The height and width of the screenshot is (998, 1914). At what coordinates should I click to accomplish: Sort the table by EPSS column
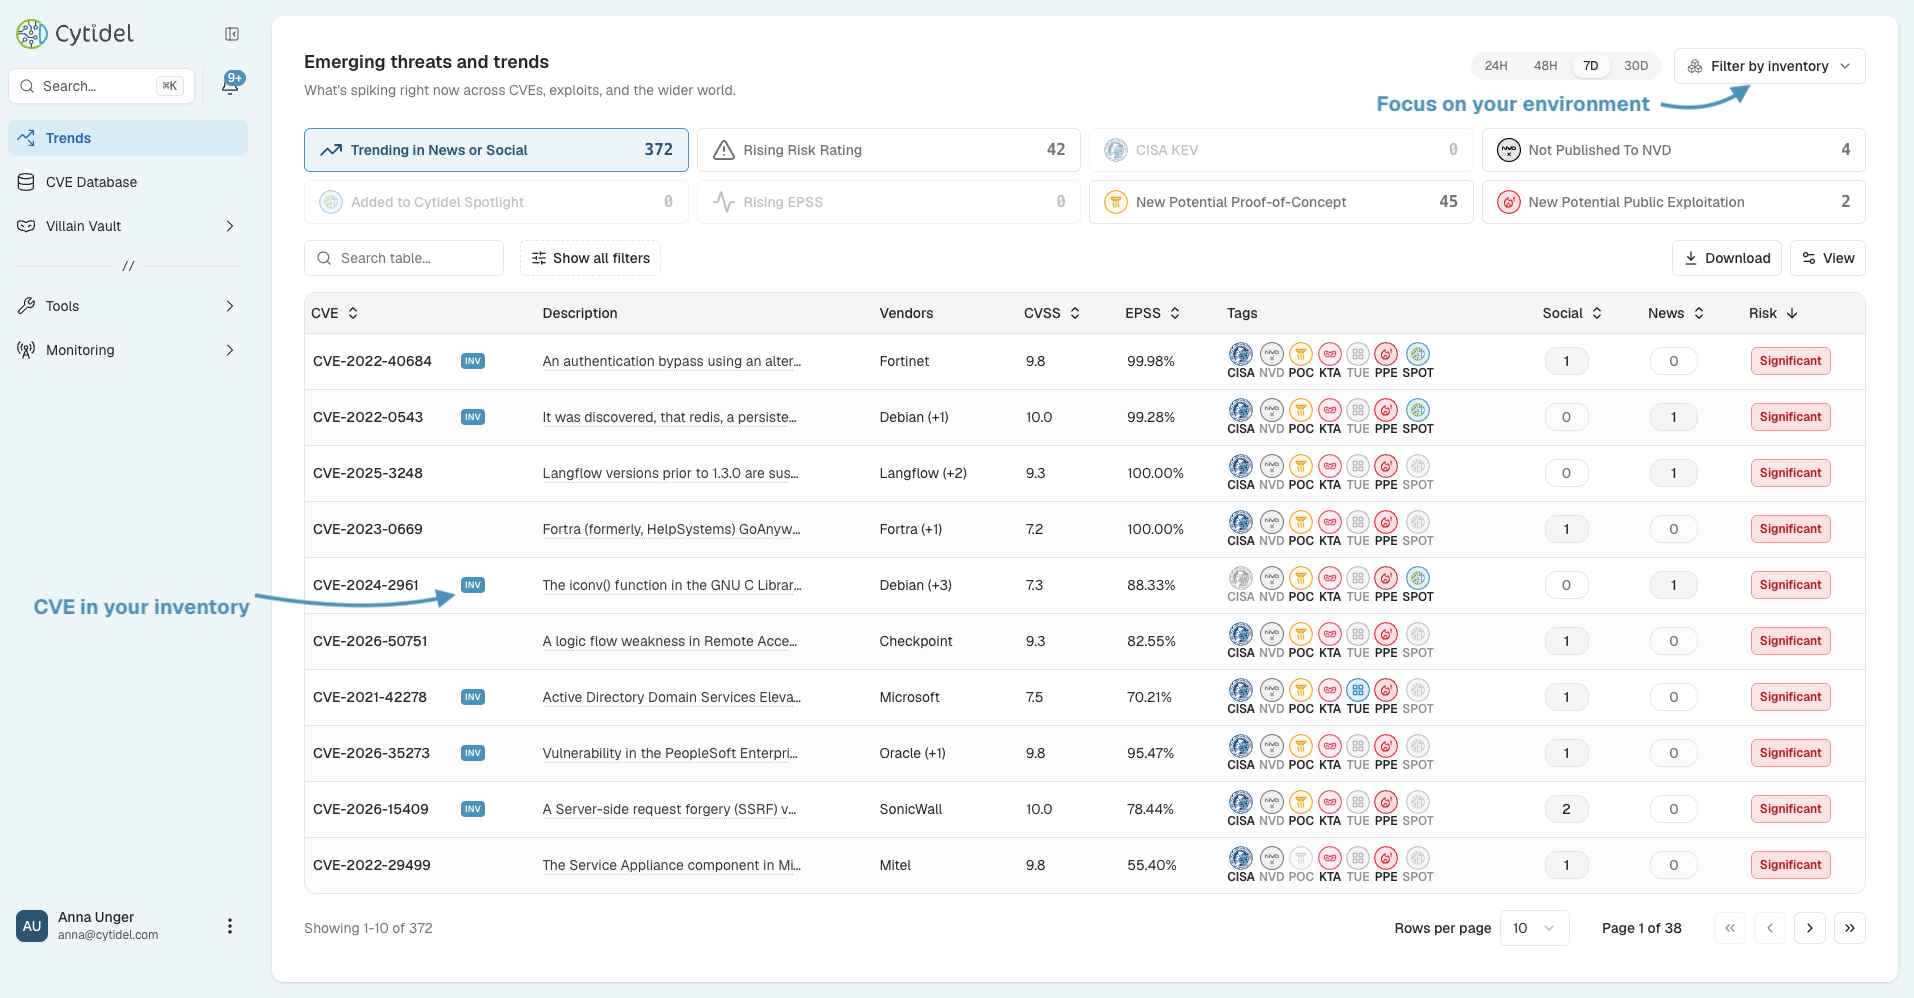tap(1153, 313)
